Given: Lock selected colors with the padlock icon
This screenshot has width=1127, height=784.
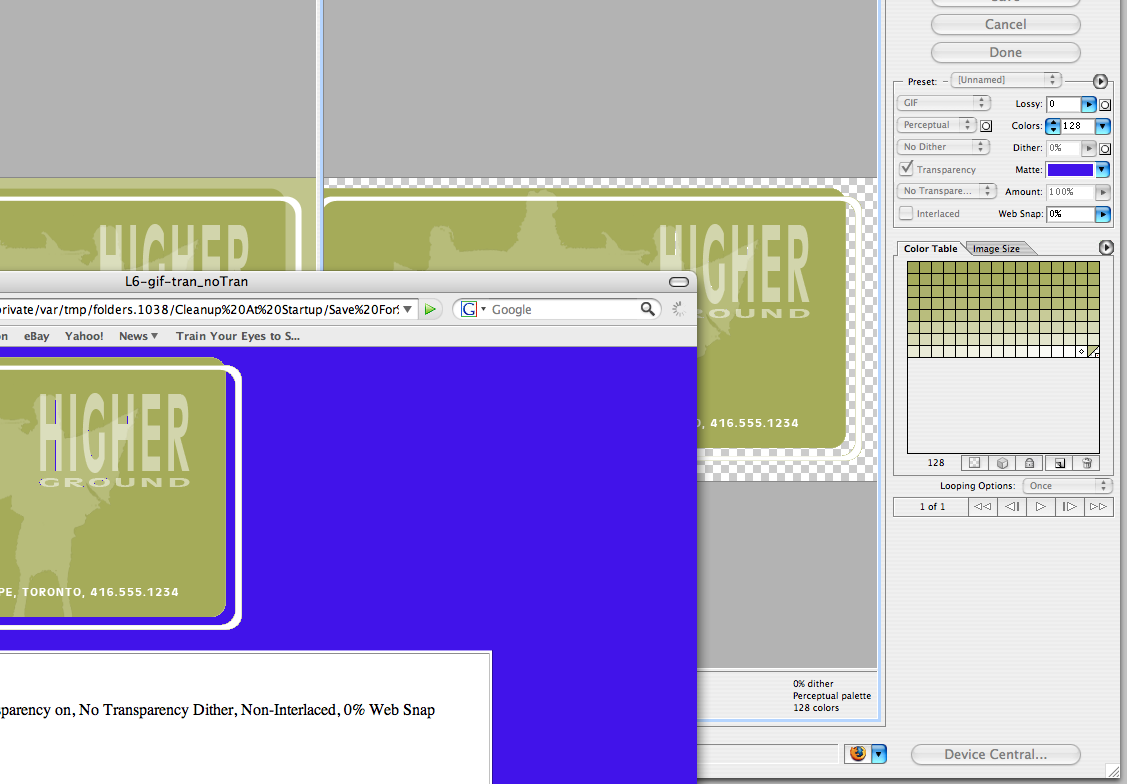Looking at the screenshot, I should click(1028, 463).
